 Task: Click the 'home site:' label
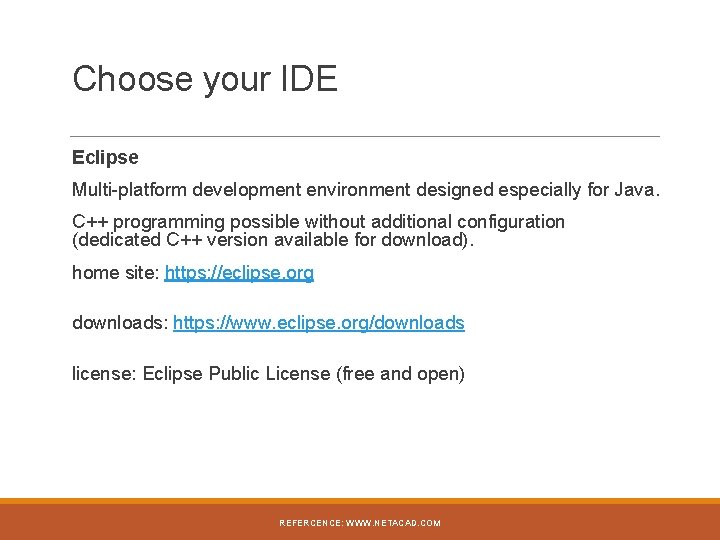coord(116,272)
